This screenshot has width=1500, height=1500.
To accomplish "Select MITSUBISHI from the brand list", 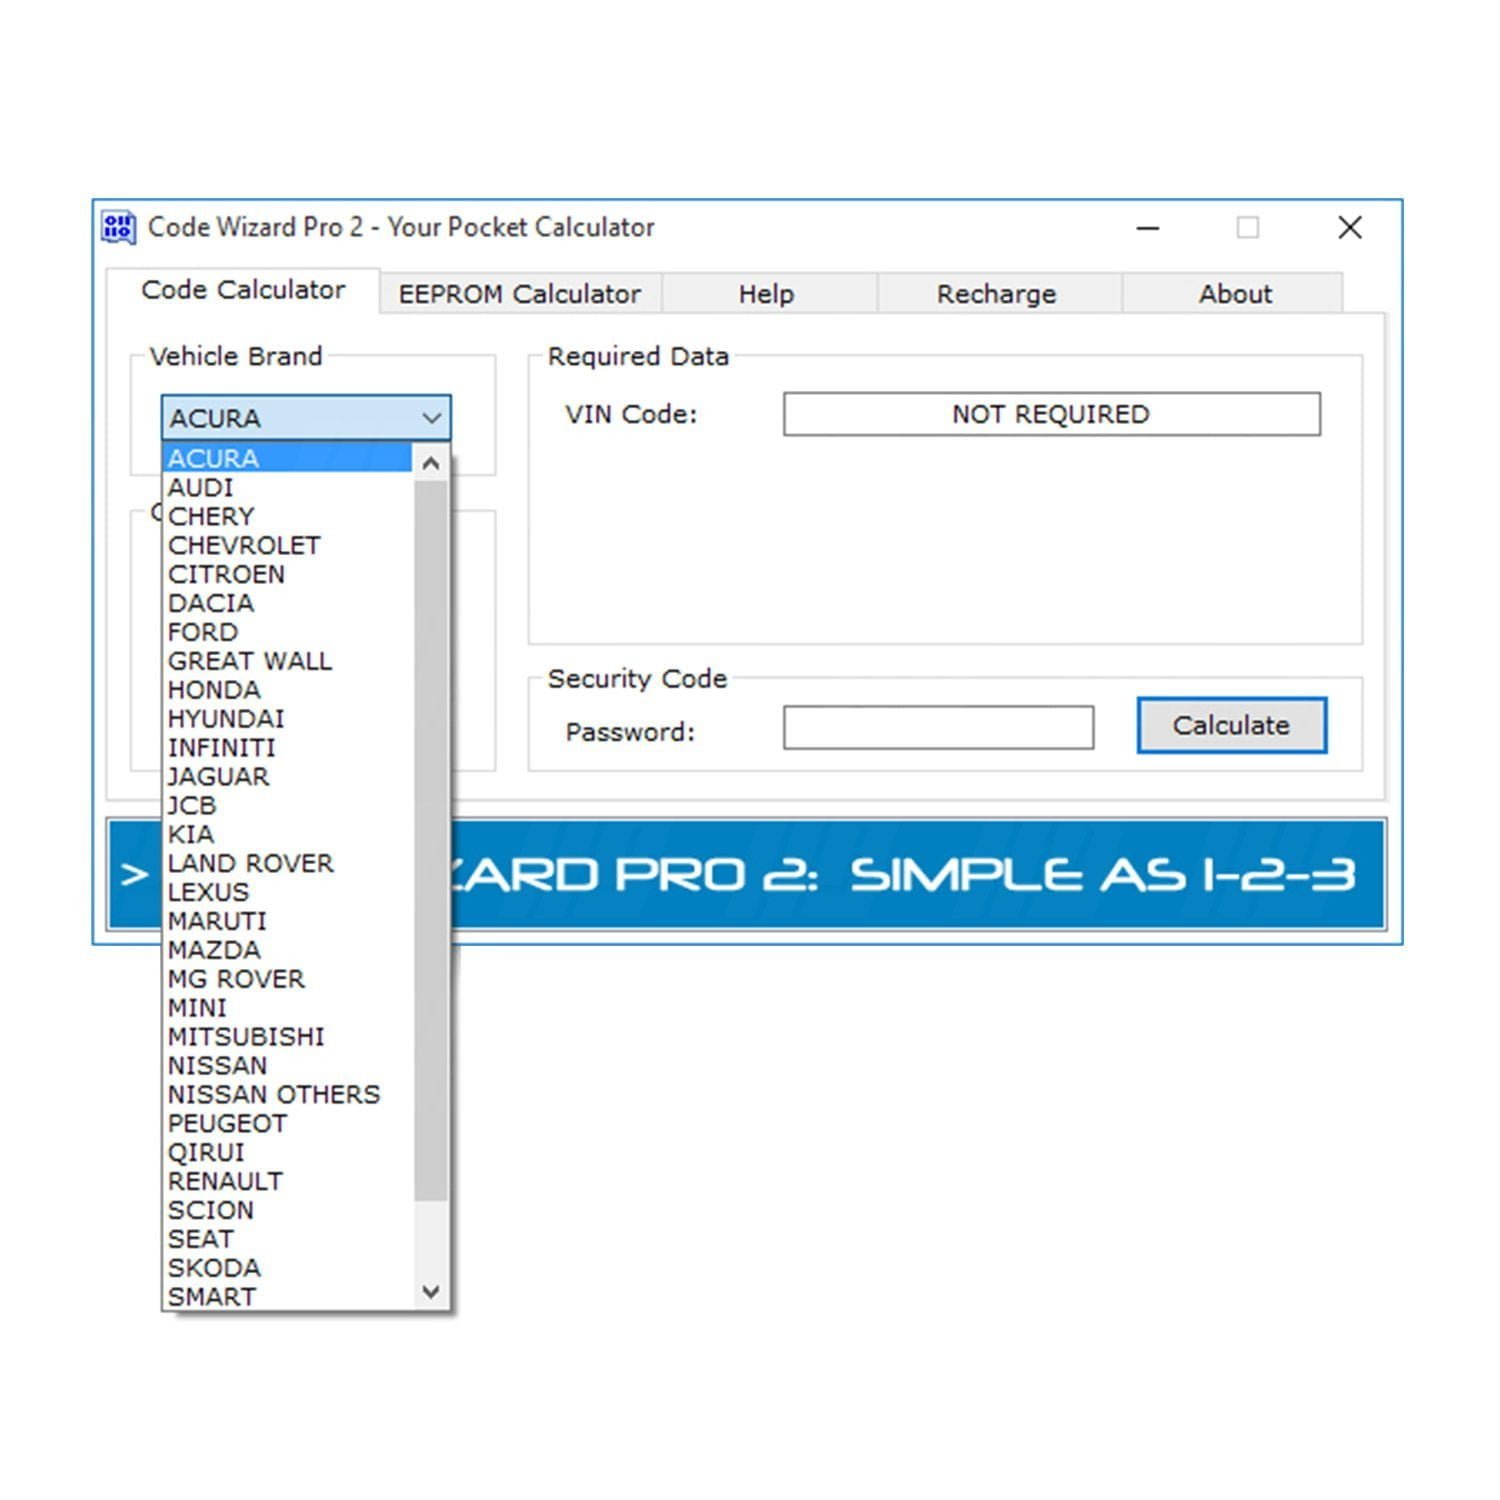I will (246, 1037).
